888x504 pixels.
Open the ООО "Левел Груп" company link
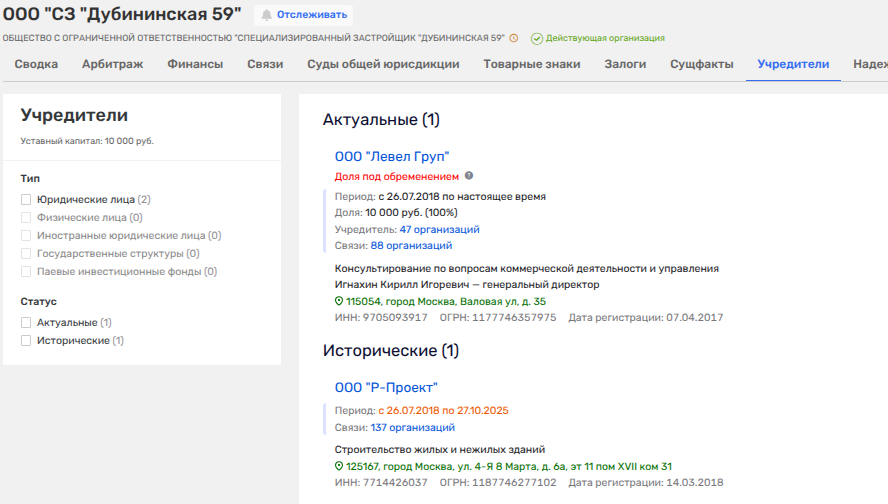(392, 156)
